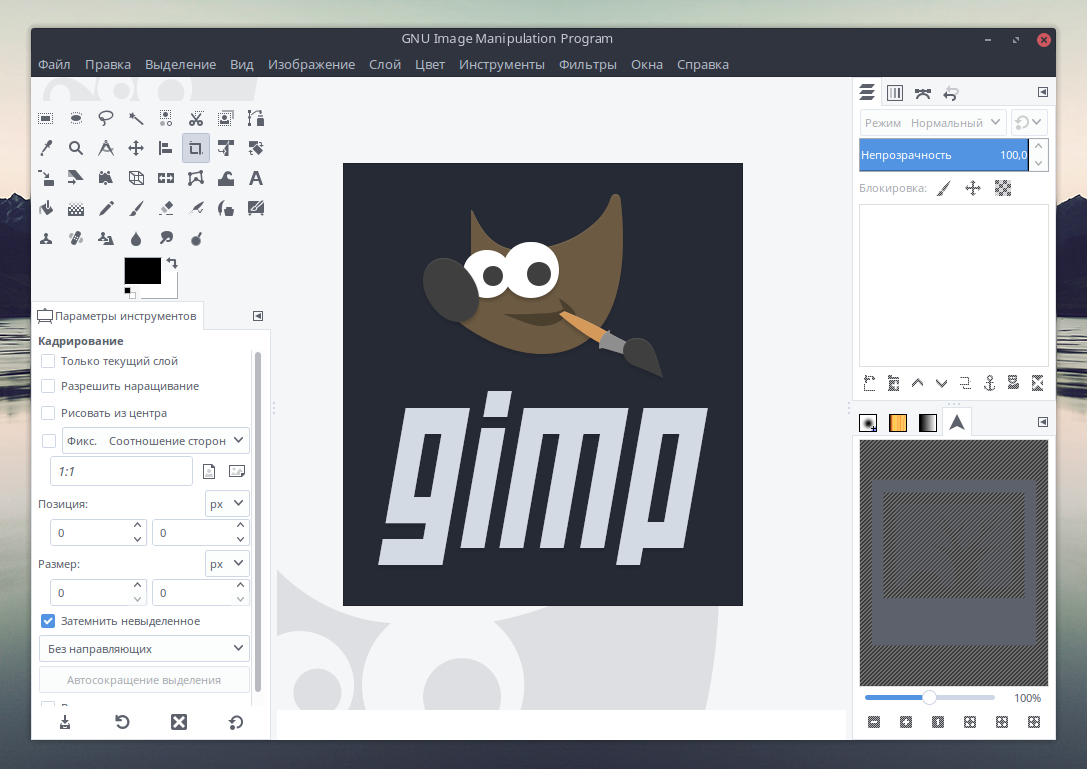This screenshot has height=769, width=1087.
Task: Uncheck Затемнить невыделенное
Action: [48, 621]
